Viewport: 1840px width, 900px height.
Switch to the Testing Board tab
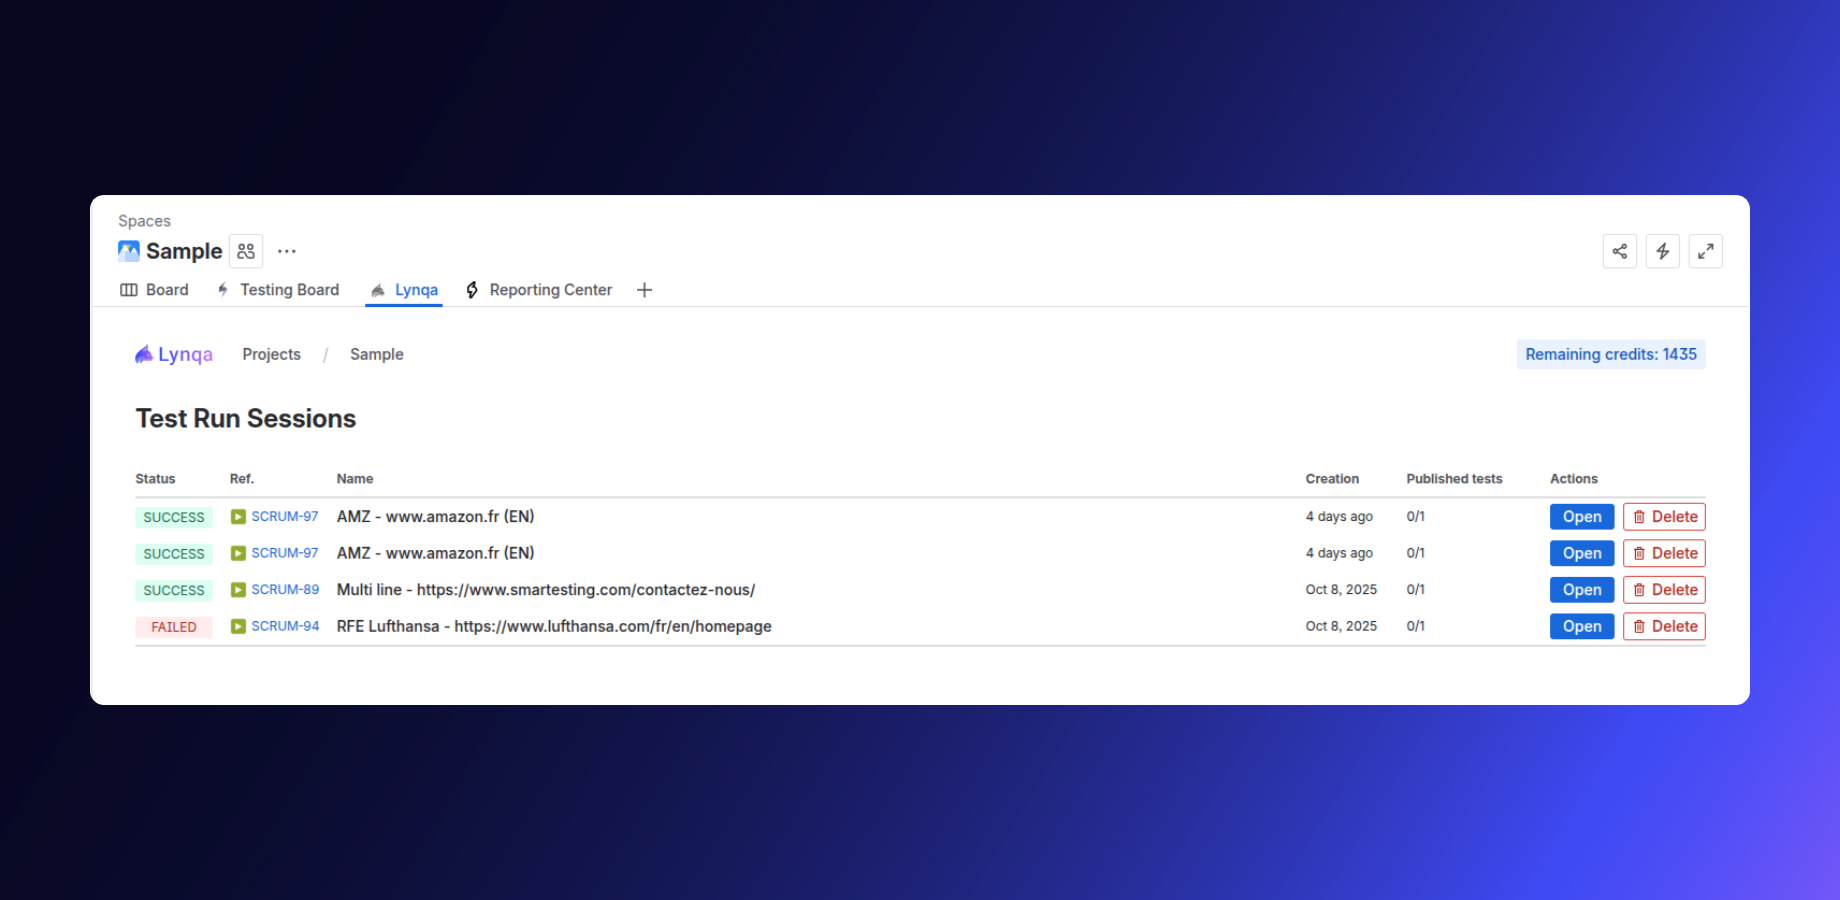289,290
